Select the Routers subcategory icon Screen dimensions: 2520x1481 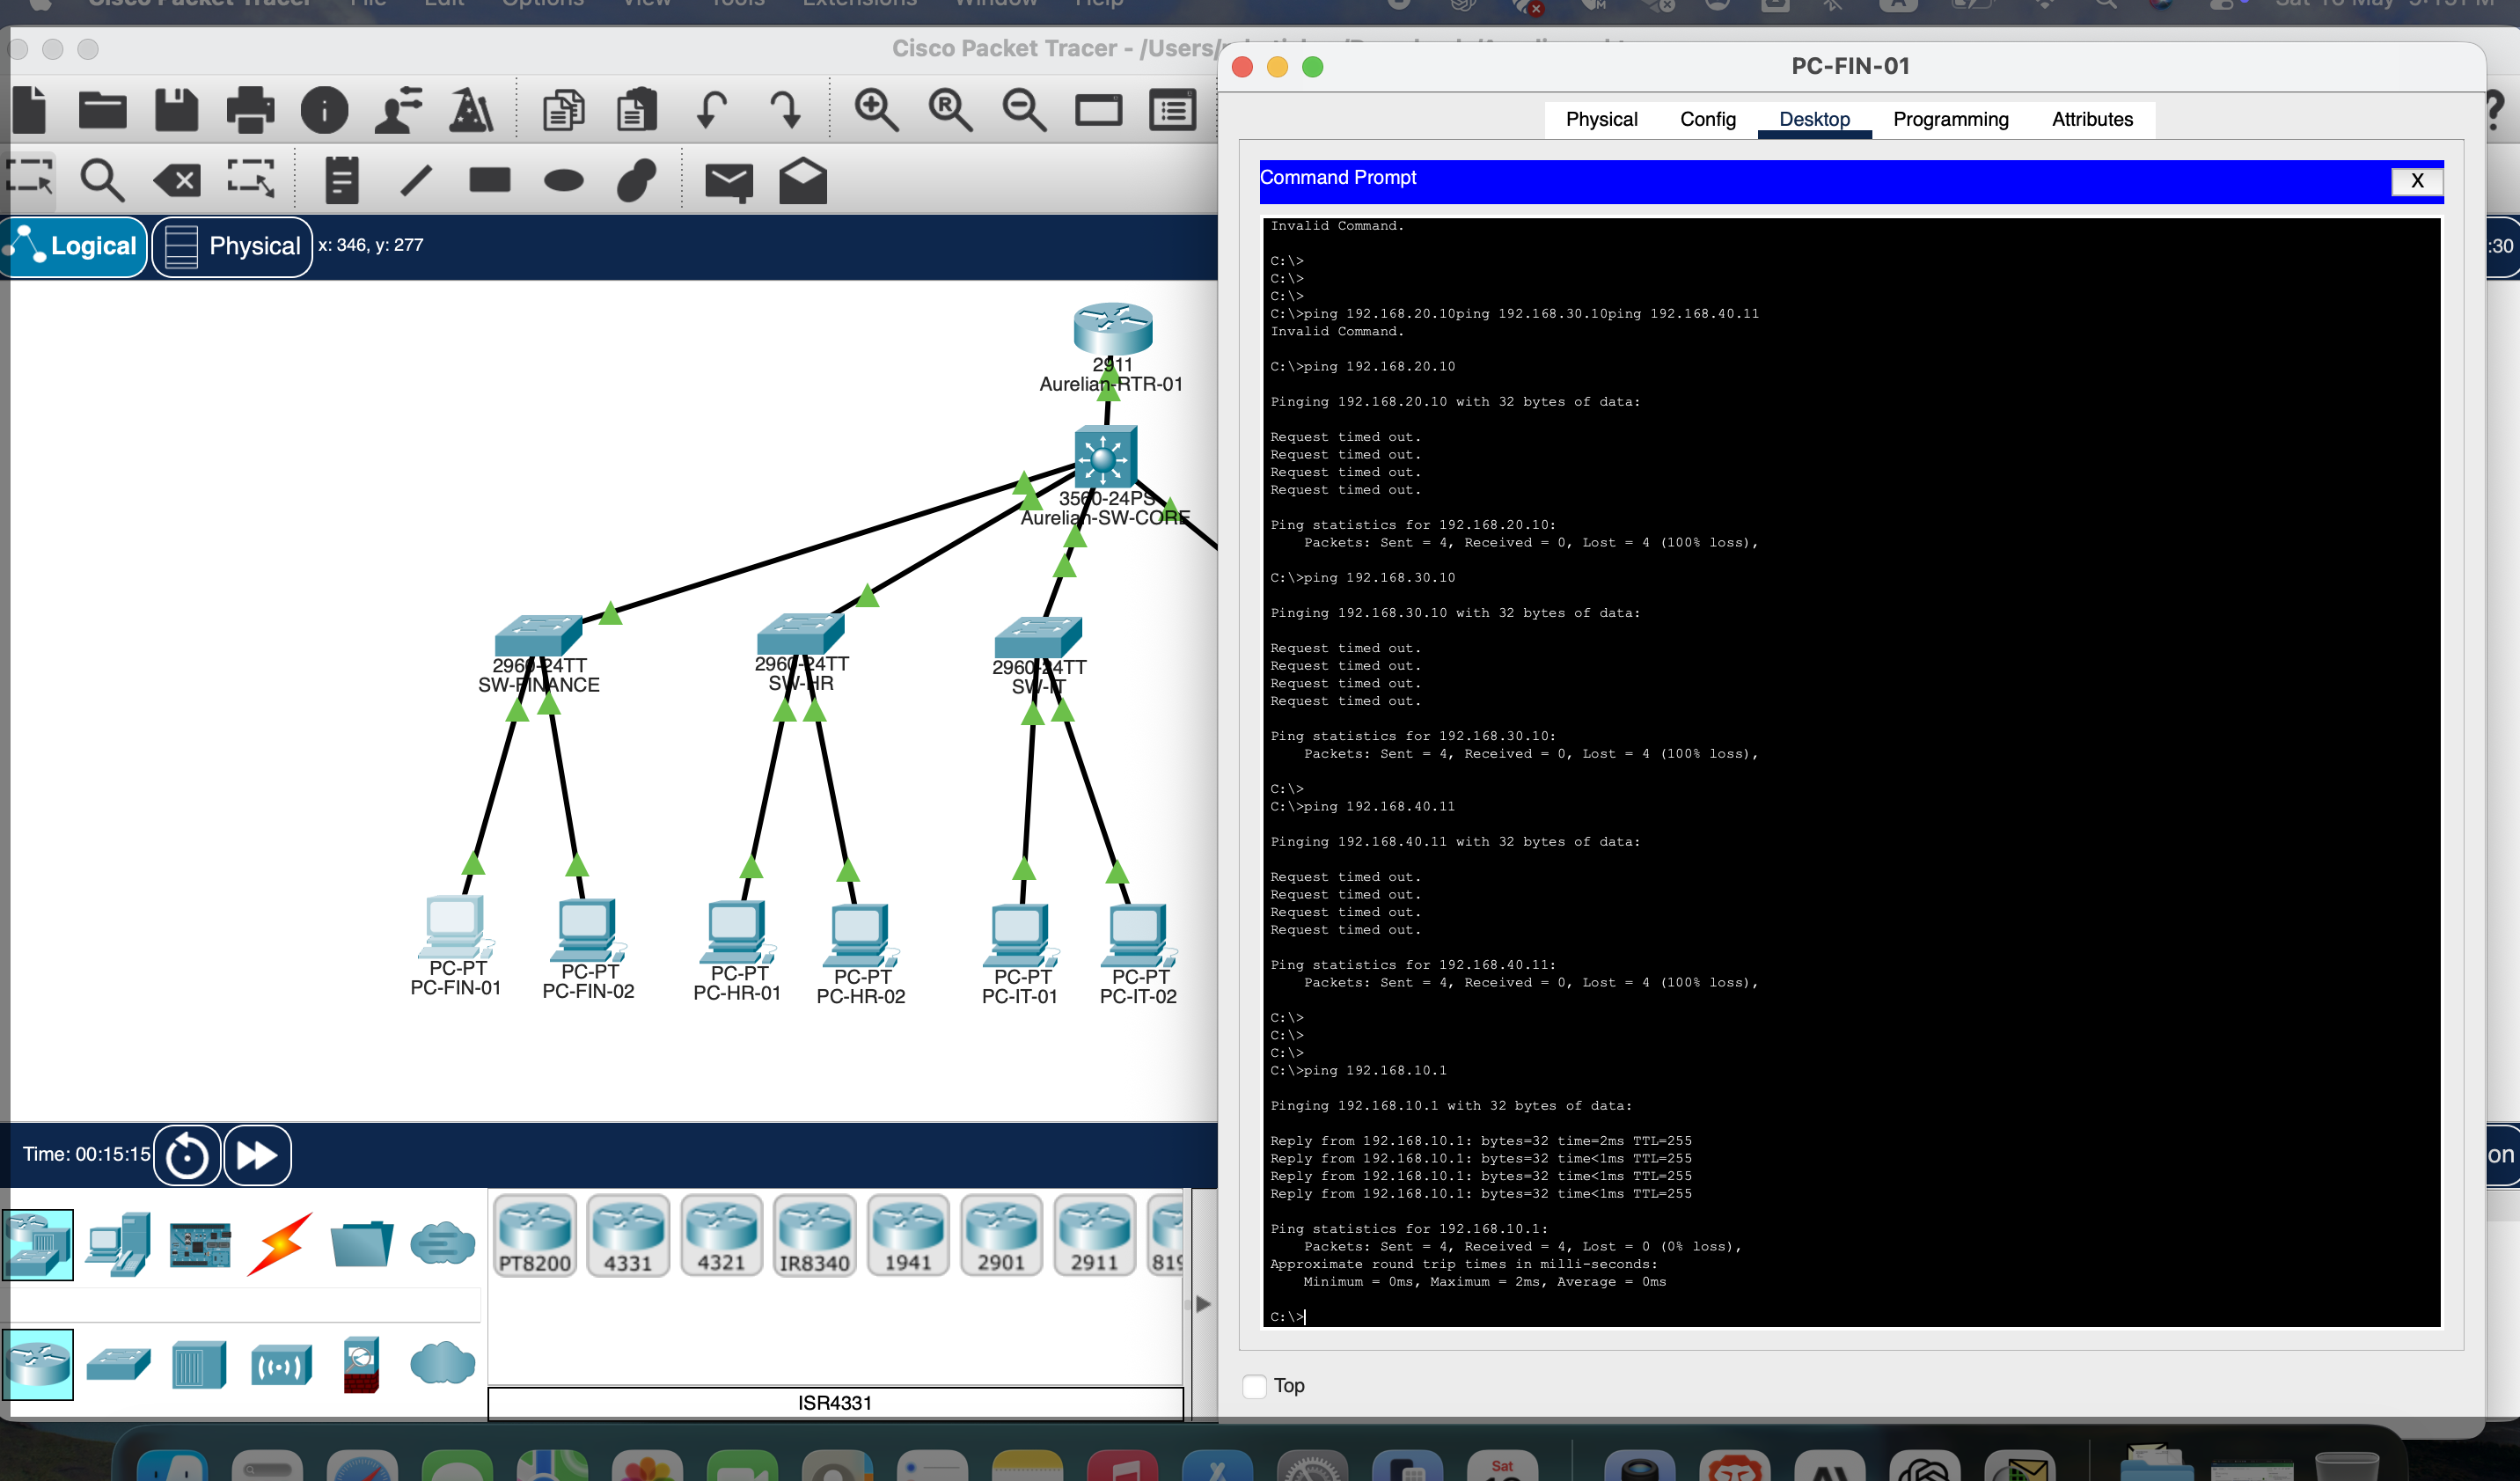(x=38, y=1364)
